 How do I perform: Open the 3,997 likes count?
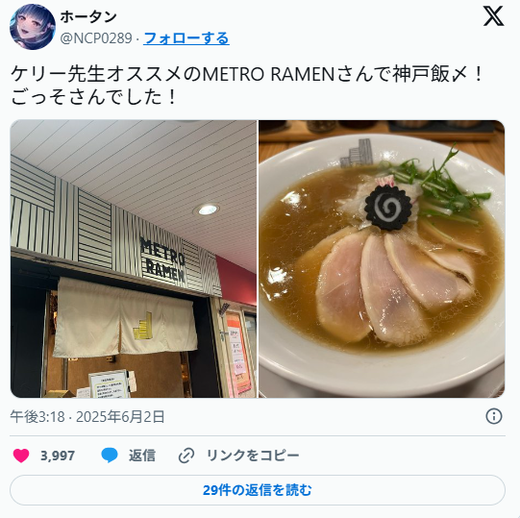pyautogui.click(x=57, y=456)
